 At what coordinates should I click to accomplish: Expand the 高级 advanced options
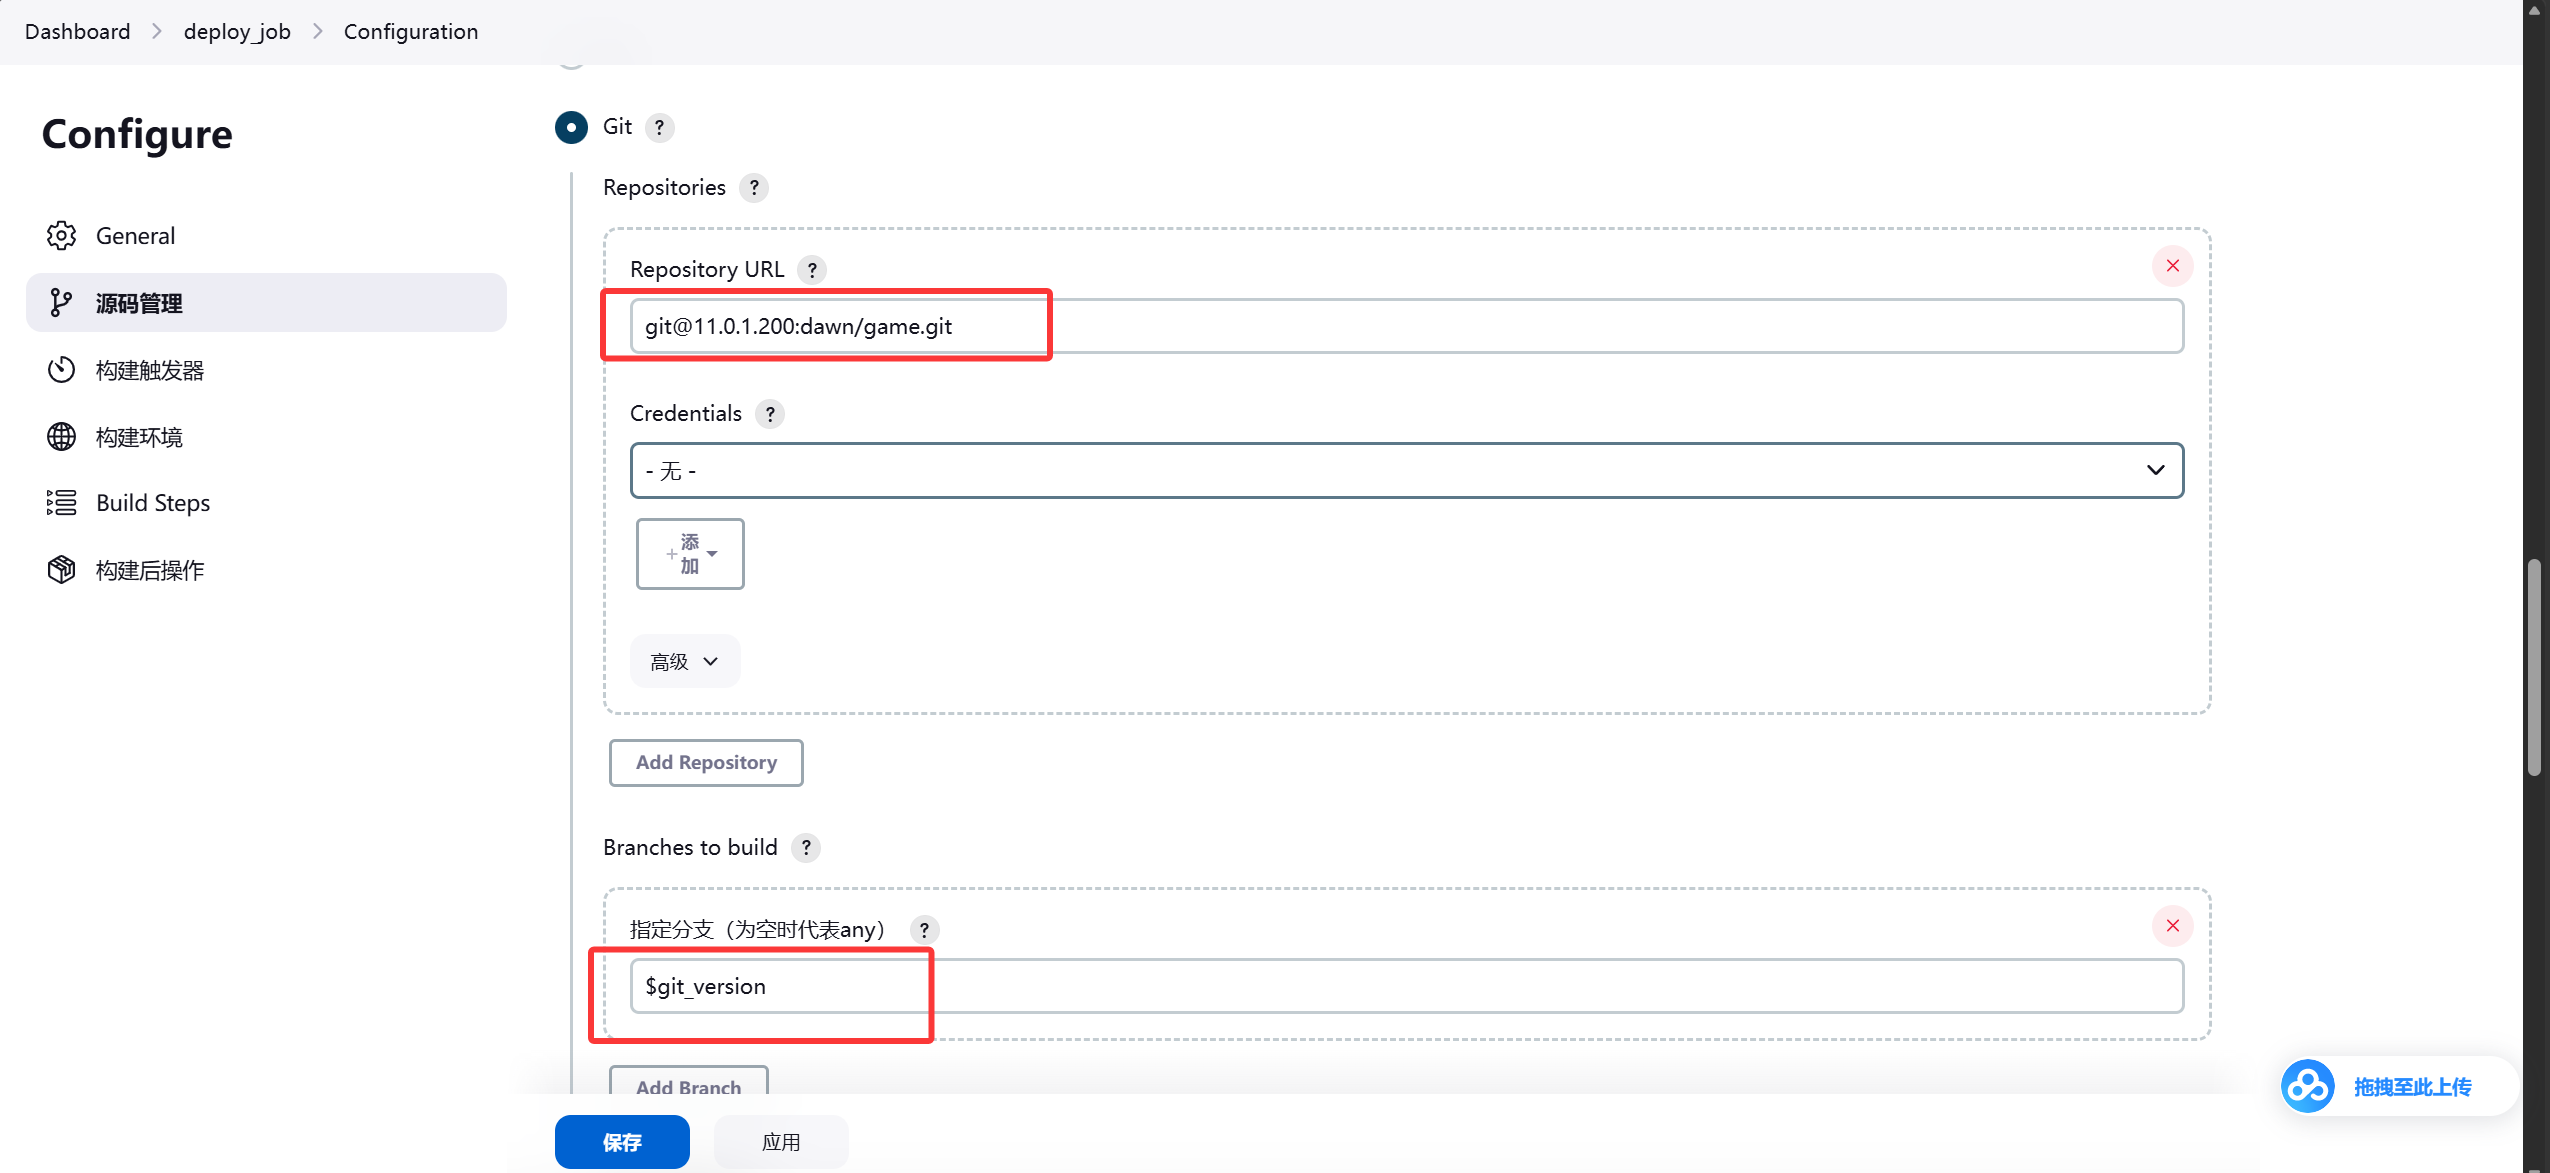click(x=685, y=662)
